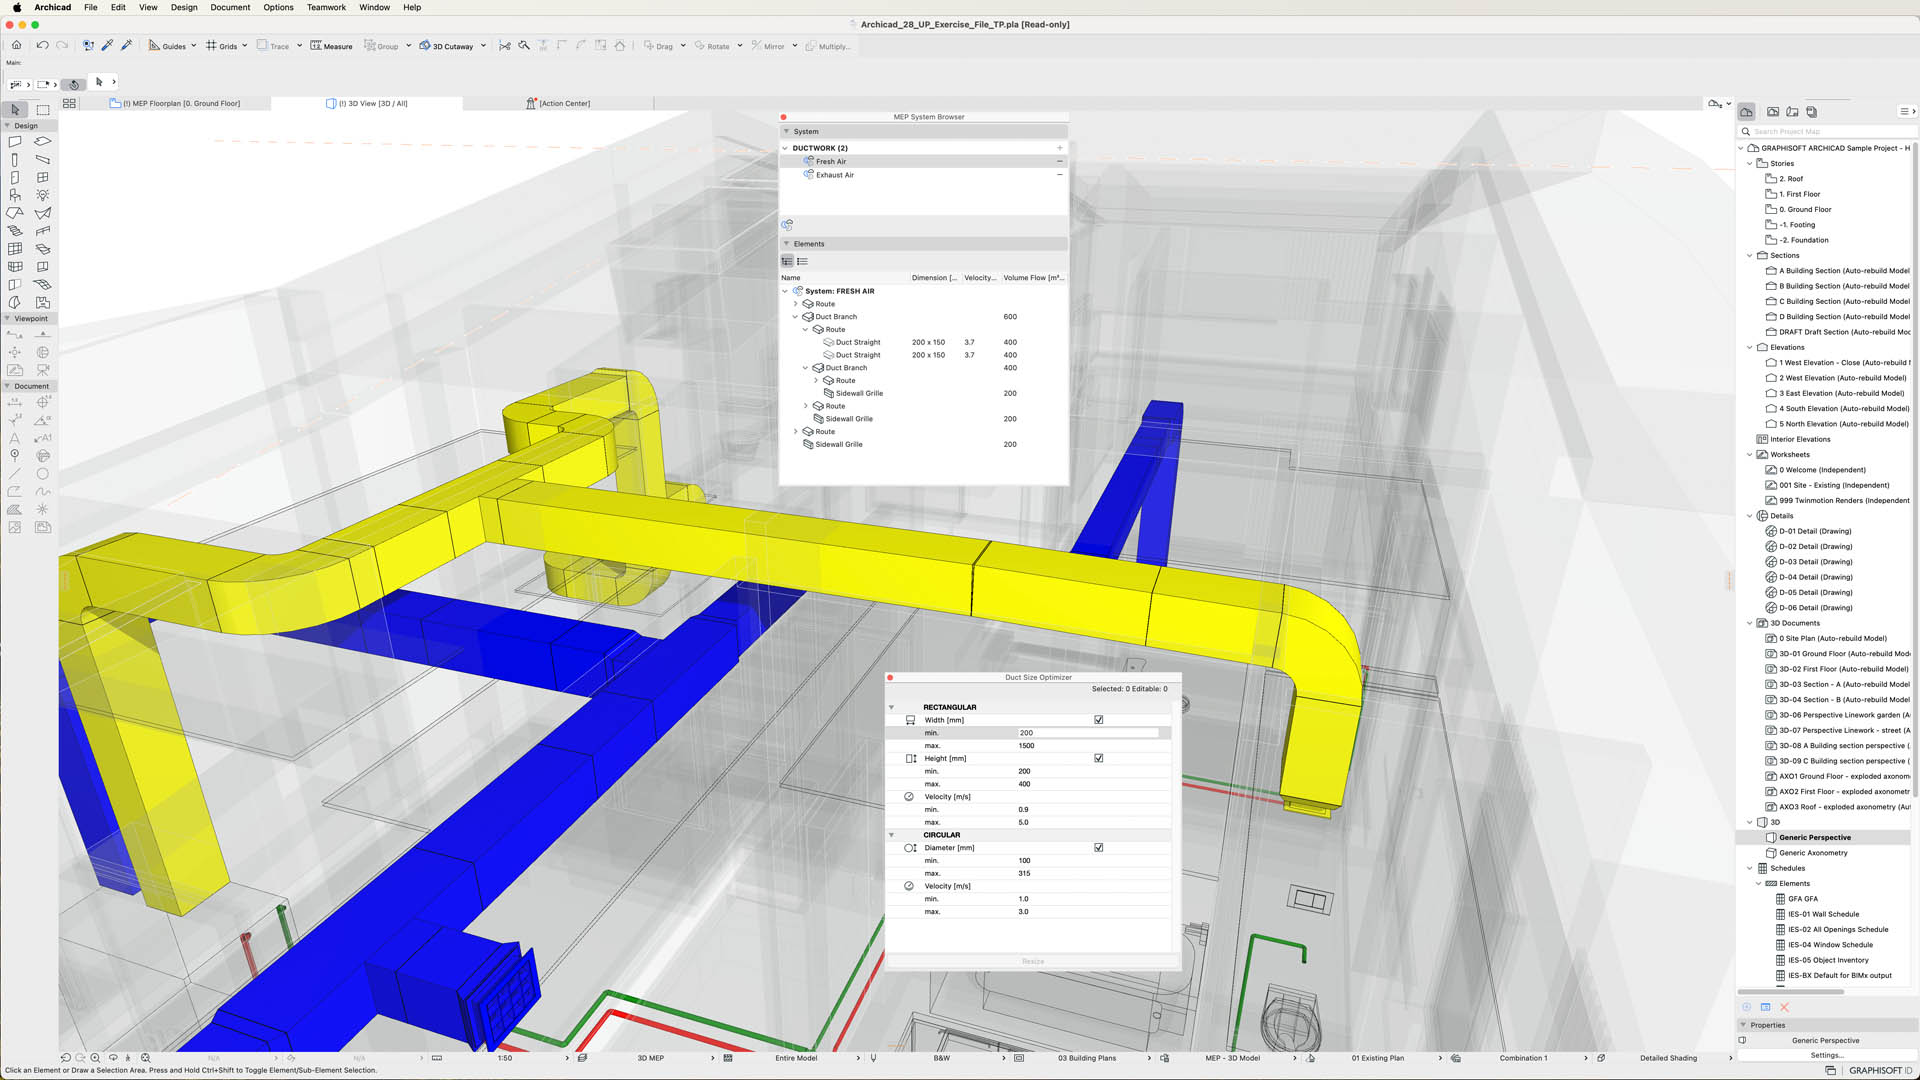Open the Teamwork menu

(326, 7)
